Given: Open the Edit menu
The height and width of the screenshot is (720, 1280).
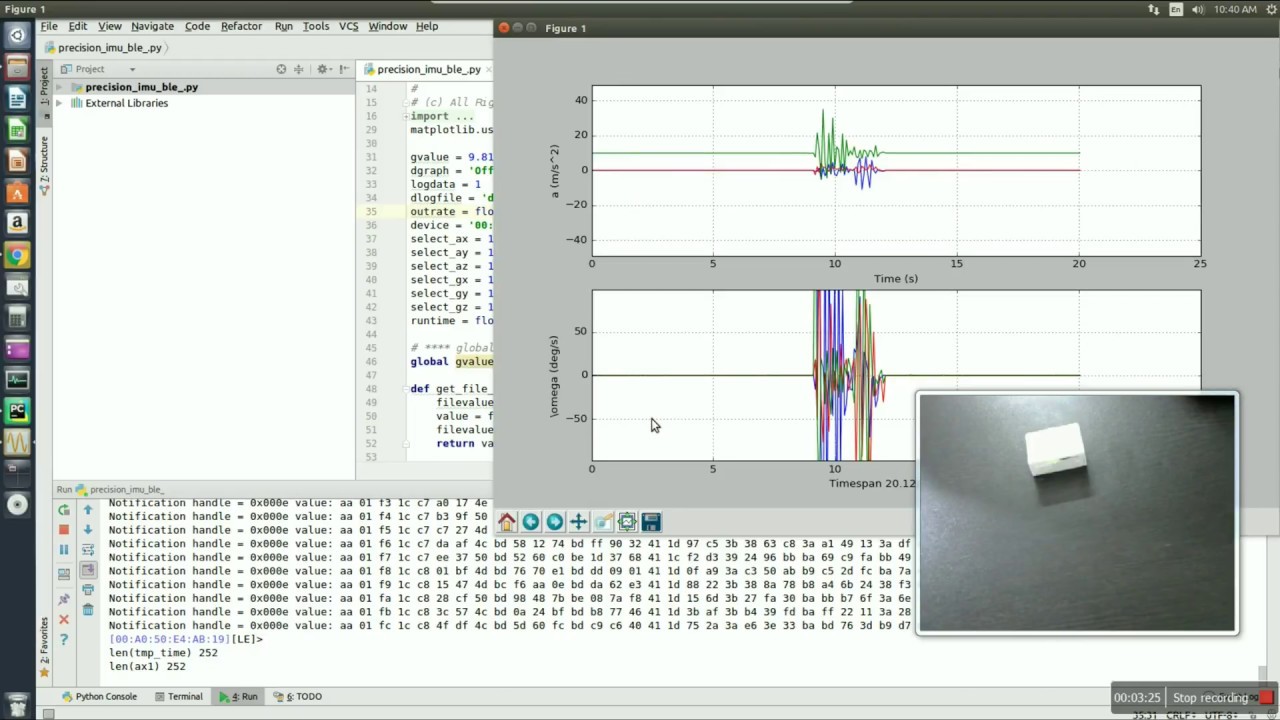Looking at the screenshot, I should coord(77,26).
